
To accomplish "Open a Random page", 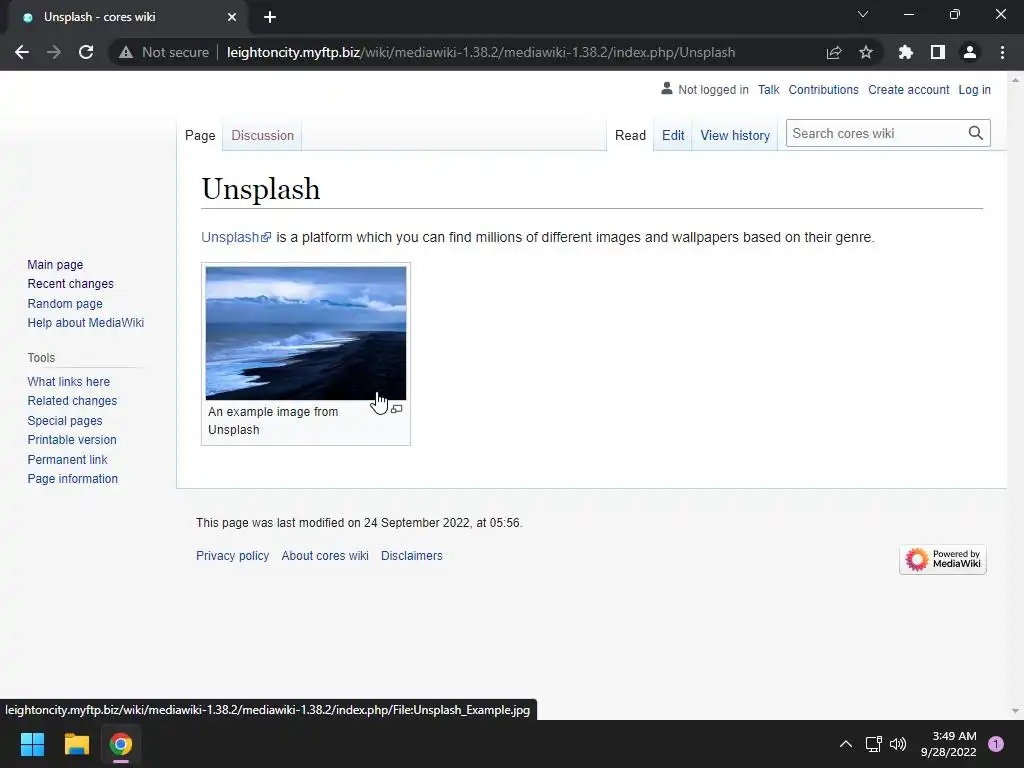I will tap(65, 303).
